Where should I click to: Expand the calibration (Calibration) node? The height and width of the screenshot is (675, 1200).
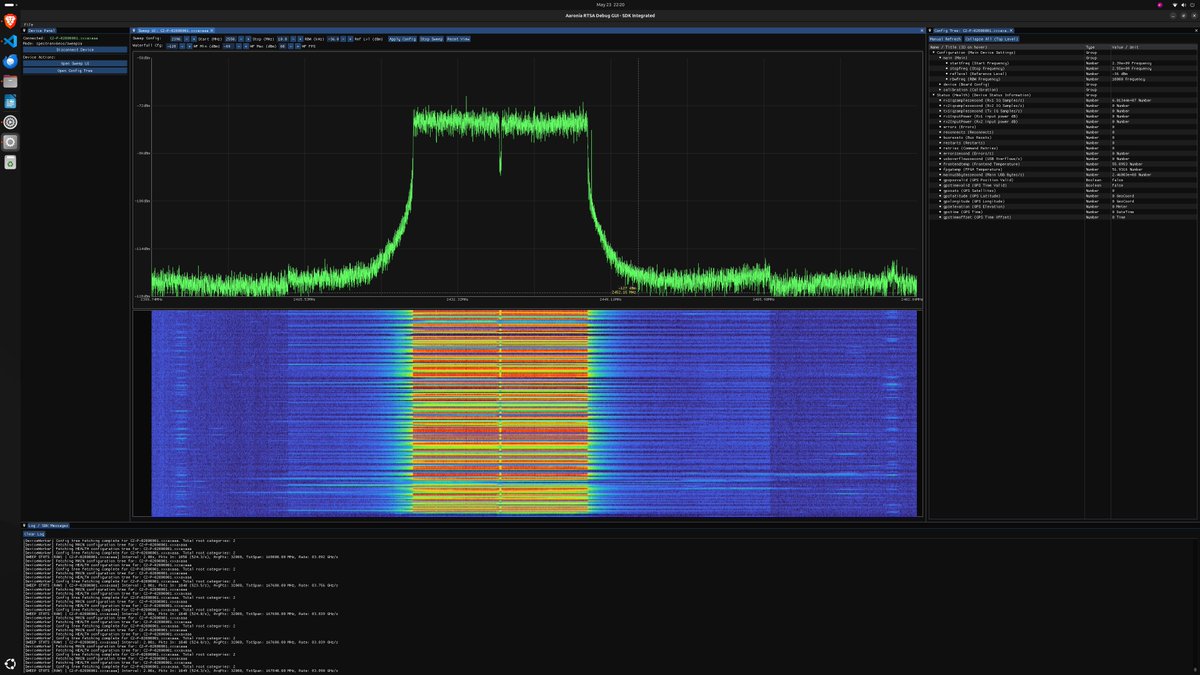[940, 90]
